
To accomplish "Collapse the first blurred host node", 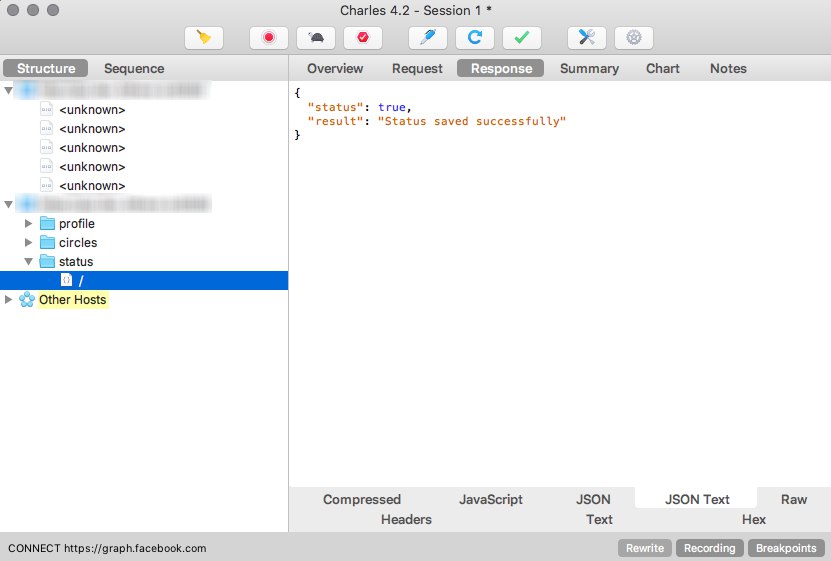I will [8, 91].
